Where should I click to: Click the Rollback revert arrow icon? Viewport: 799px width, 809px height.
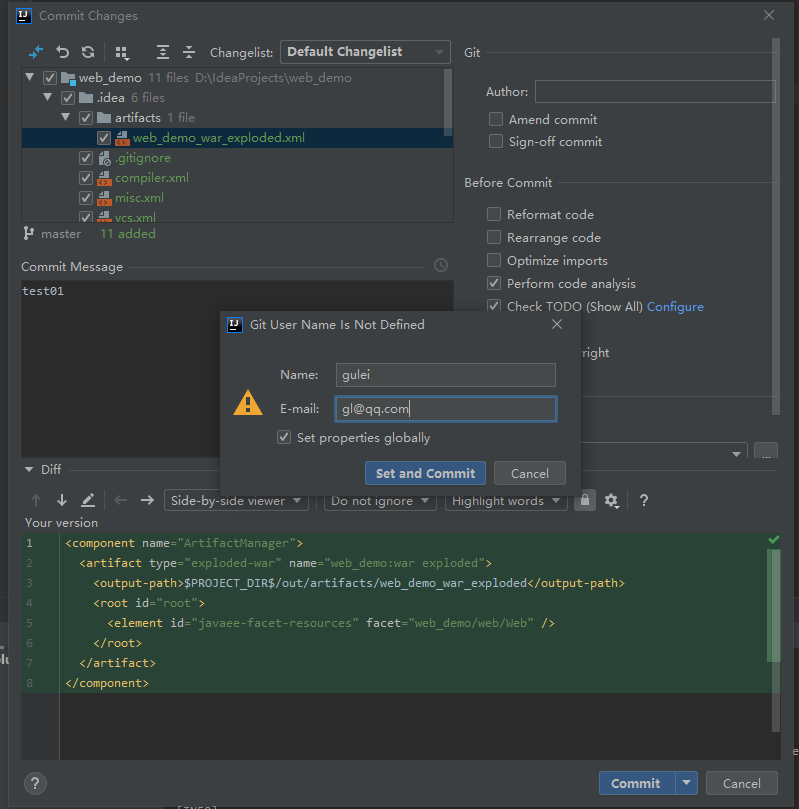62,52
